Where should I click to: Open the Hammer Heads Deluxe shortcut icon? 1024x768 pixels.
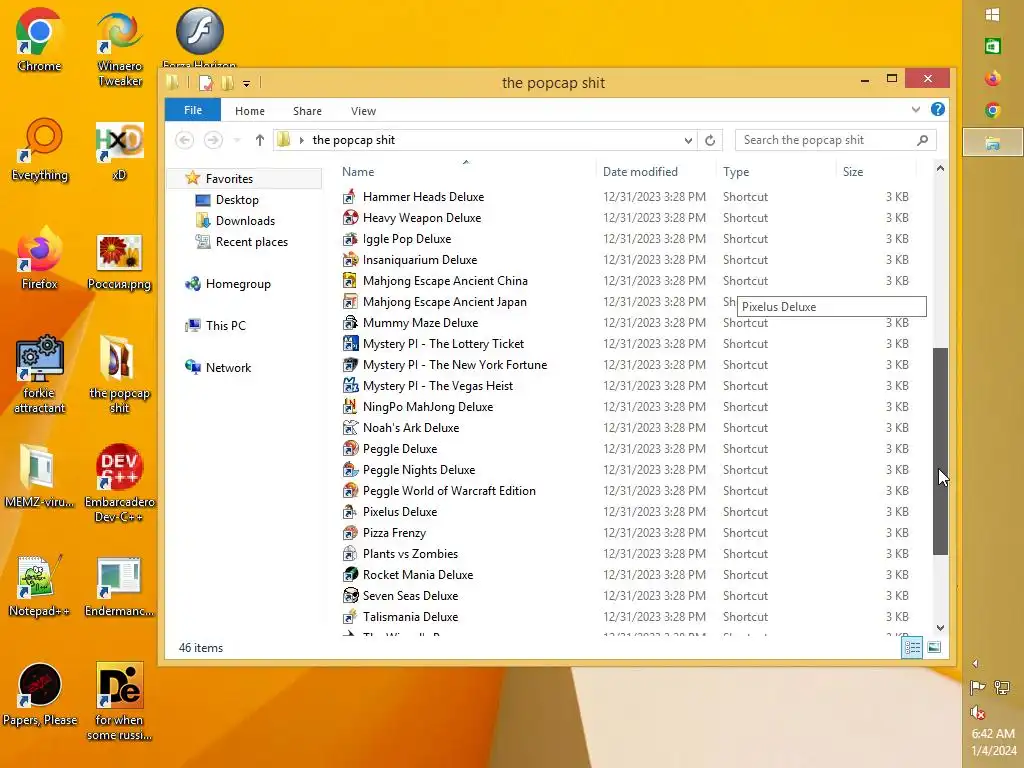click(350, 197)
